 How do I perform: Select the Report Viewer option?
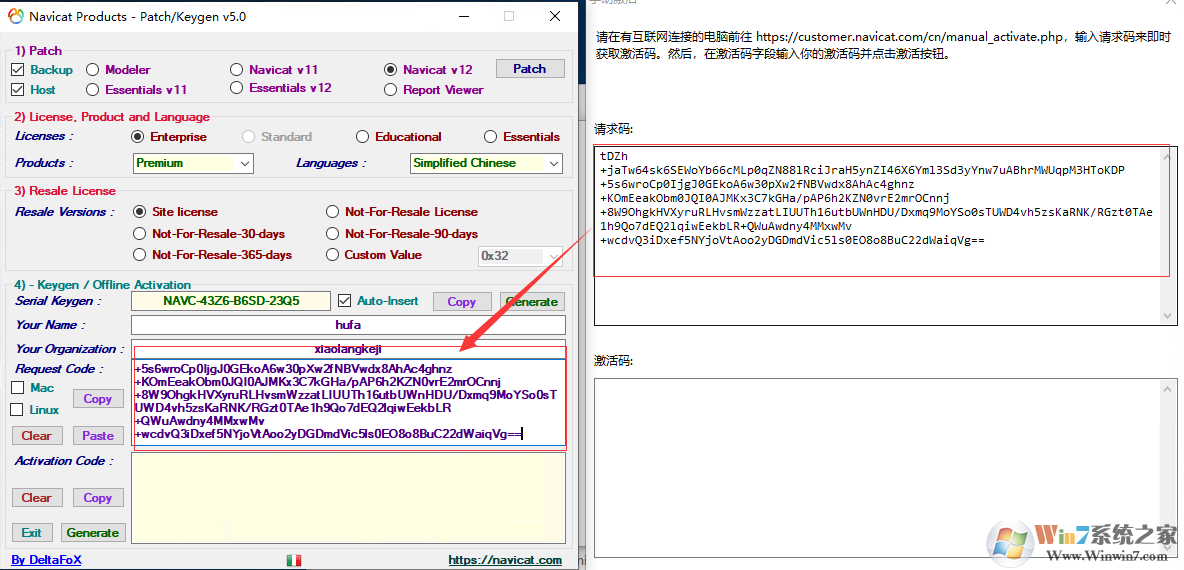(x=390, y=89)
